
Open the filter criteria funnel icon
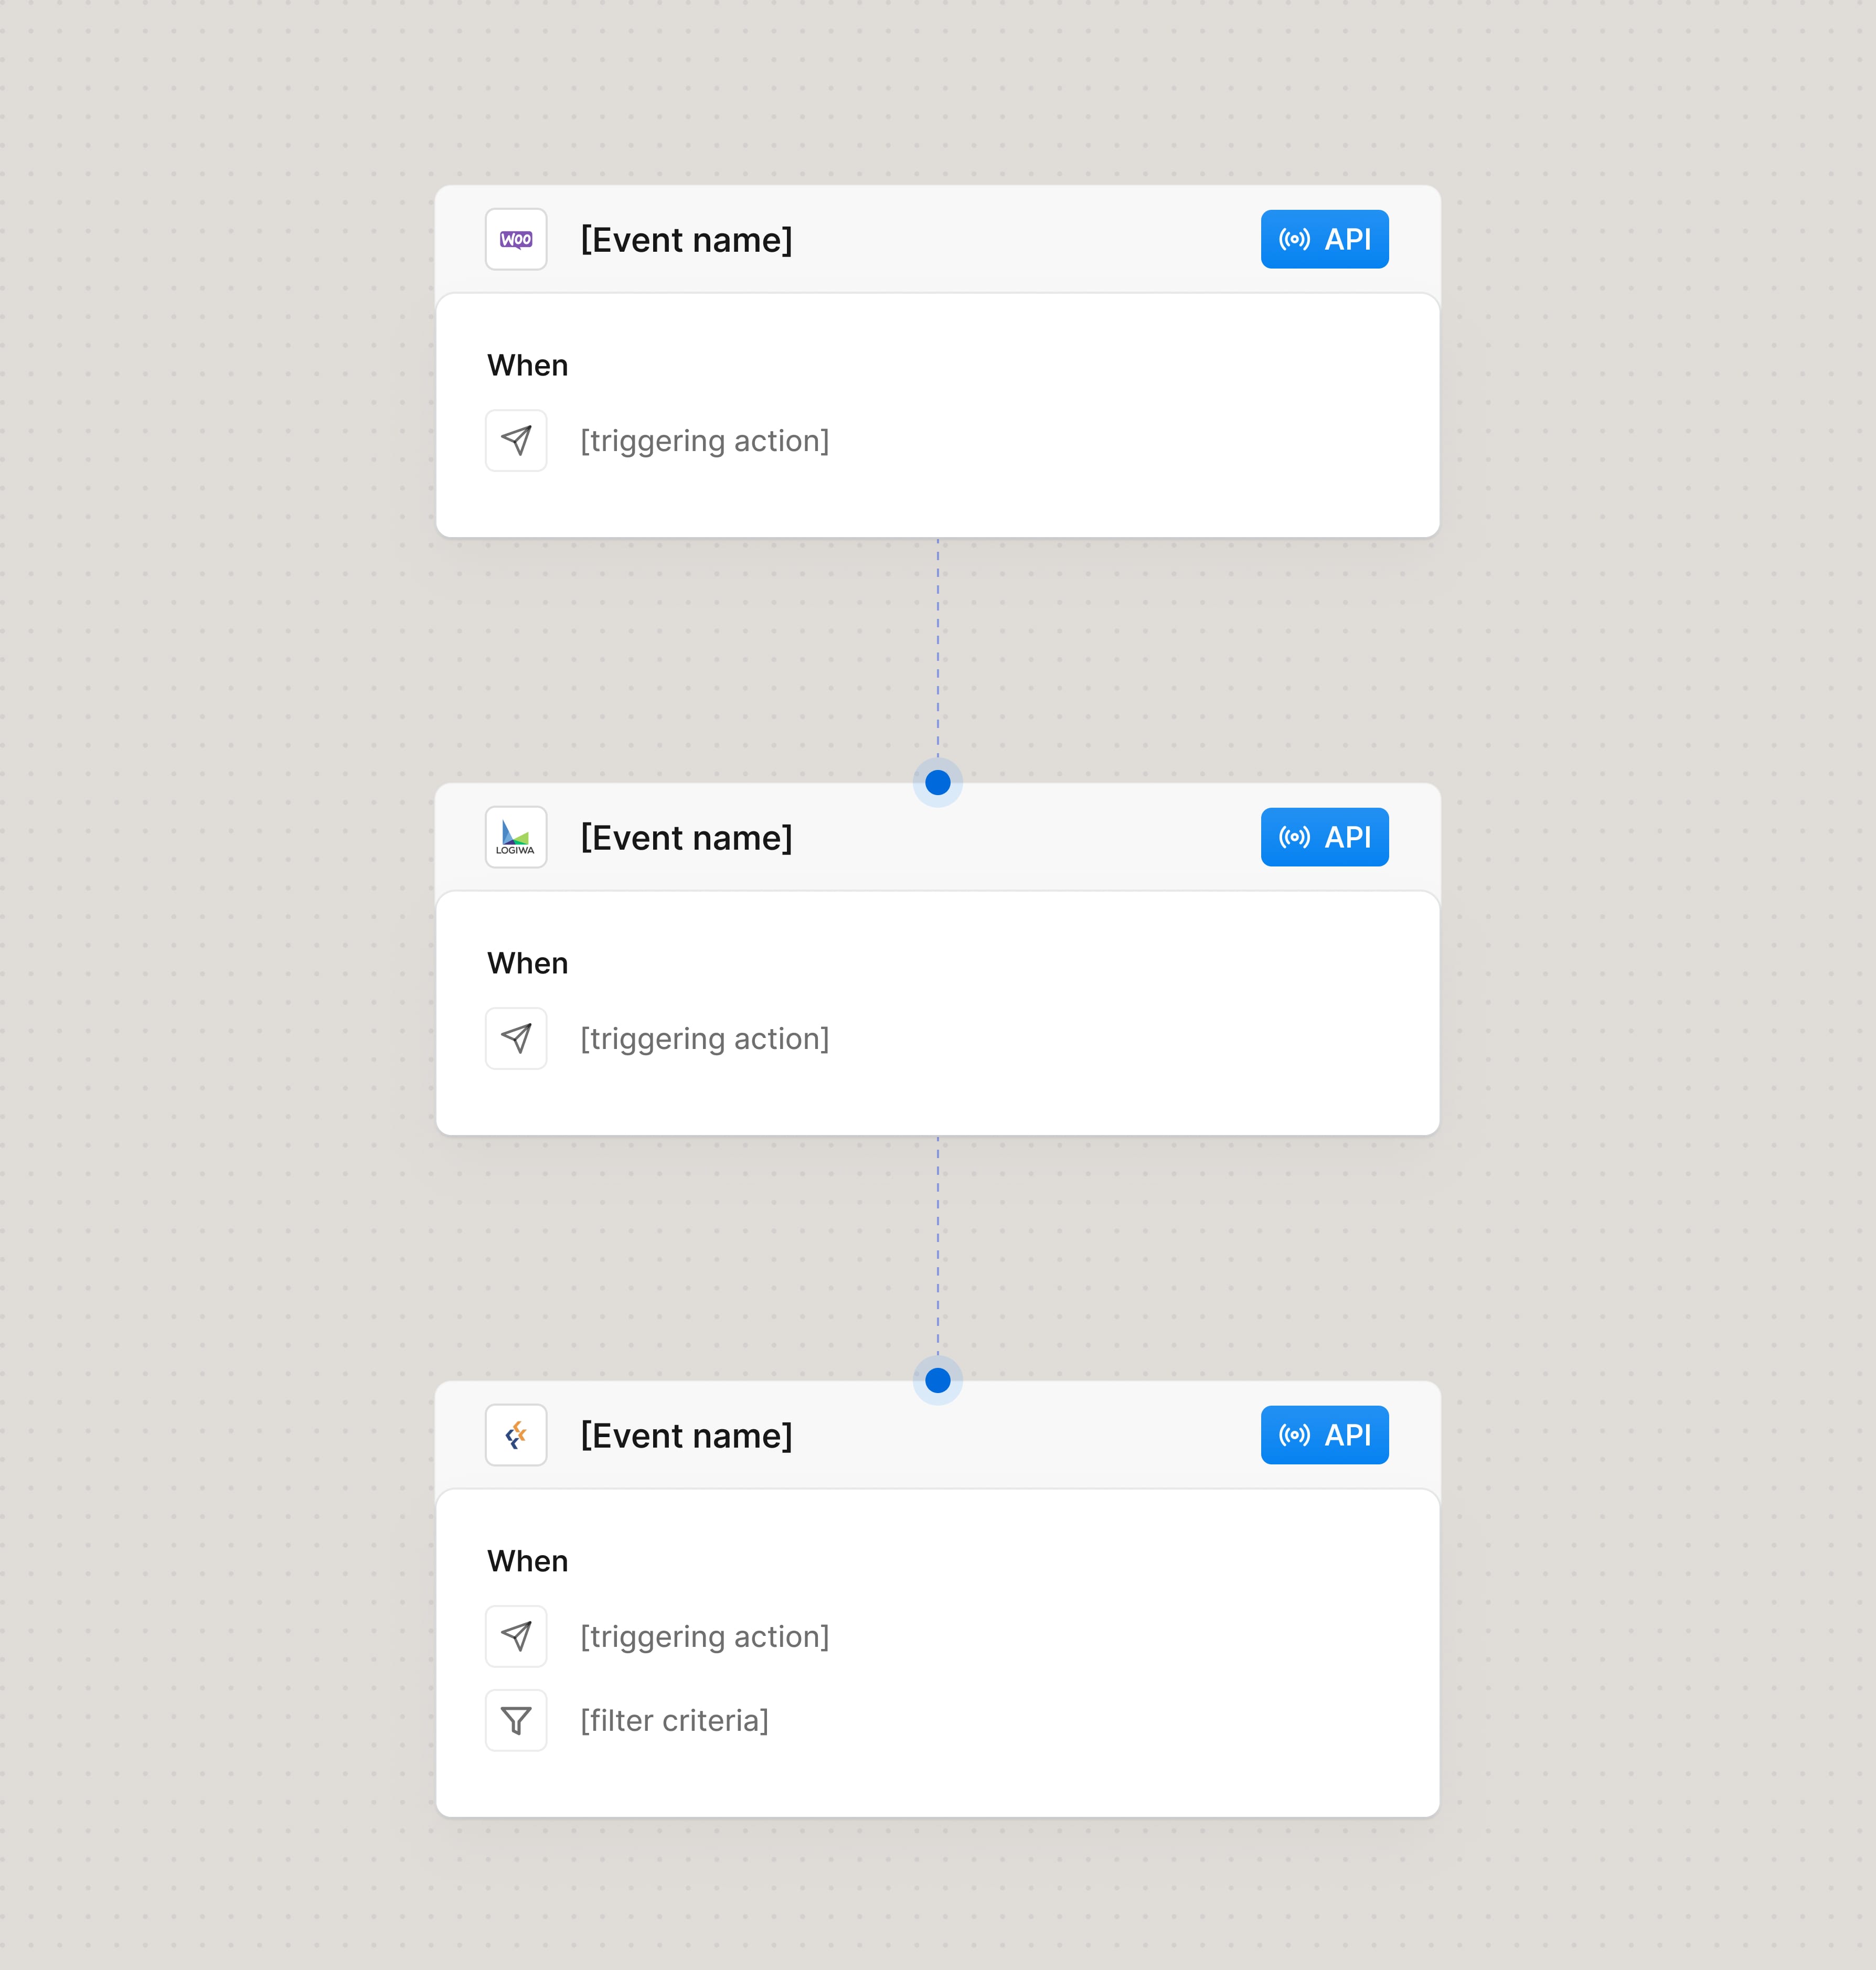pyautogui.click(x=515, y=1720)
